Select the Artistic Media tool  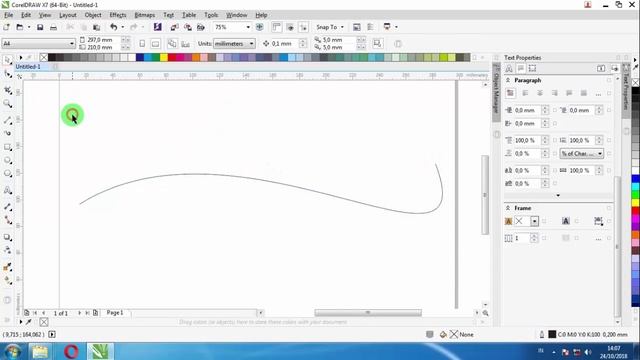[x=7, y=133]
